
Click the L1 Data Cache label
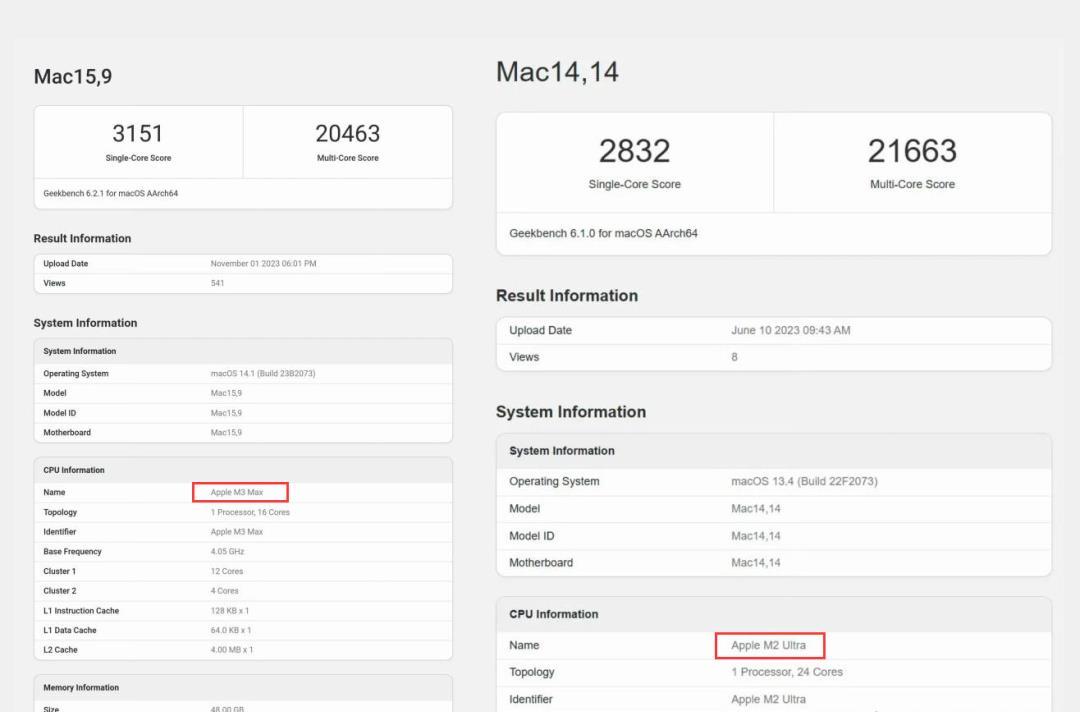pos(70,630)
